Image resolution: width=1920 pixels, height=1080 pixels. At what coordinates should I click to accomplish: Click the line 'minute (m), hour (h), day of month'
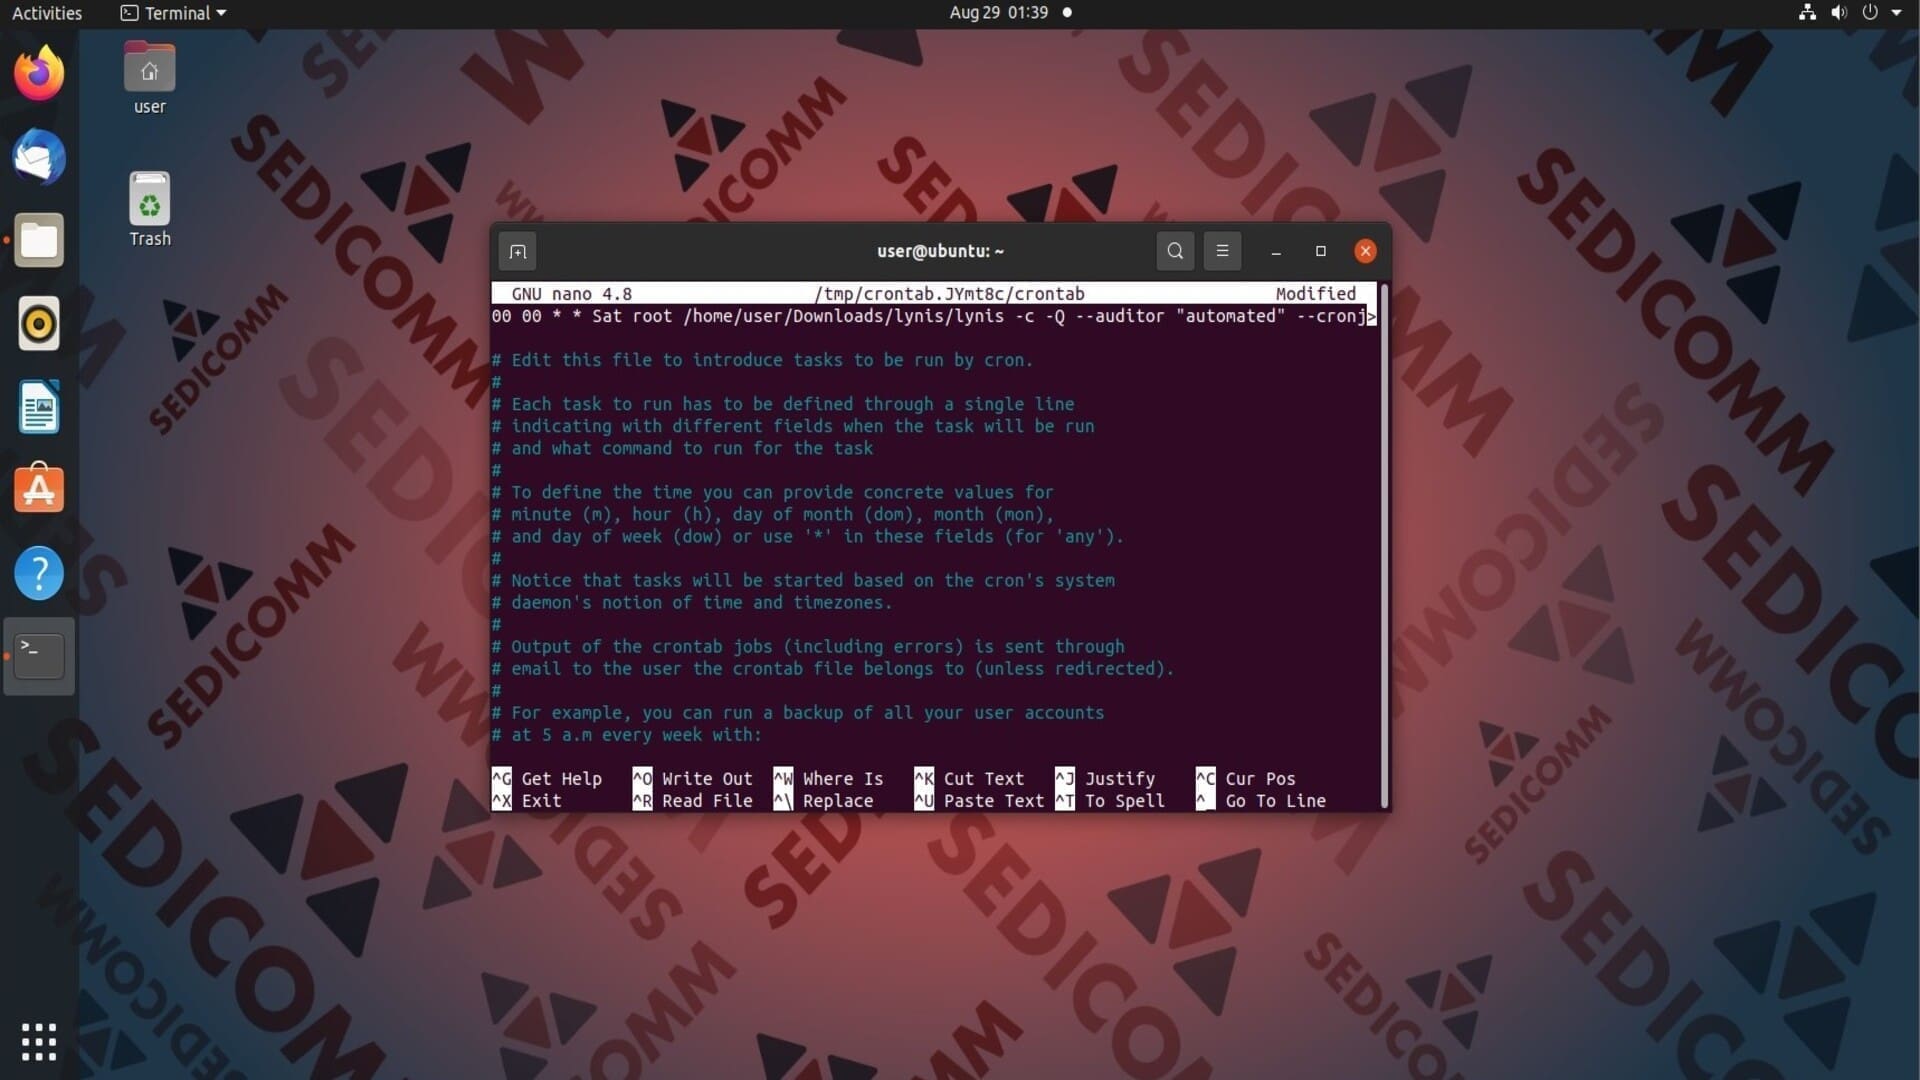773,514
